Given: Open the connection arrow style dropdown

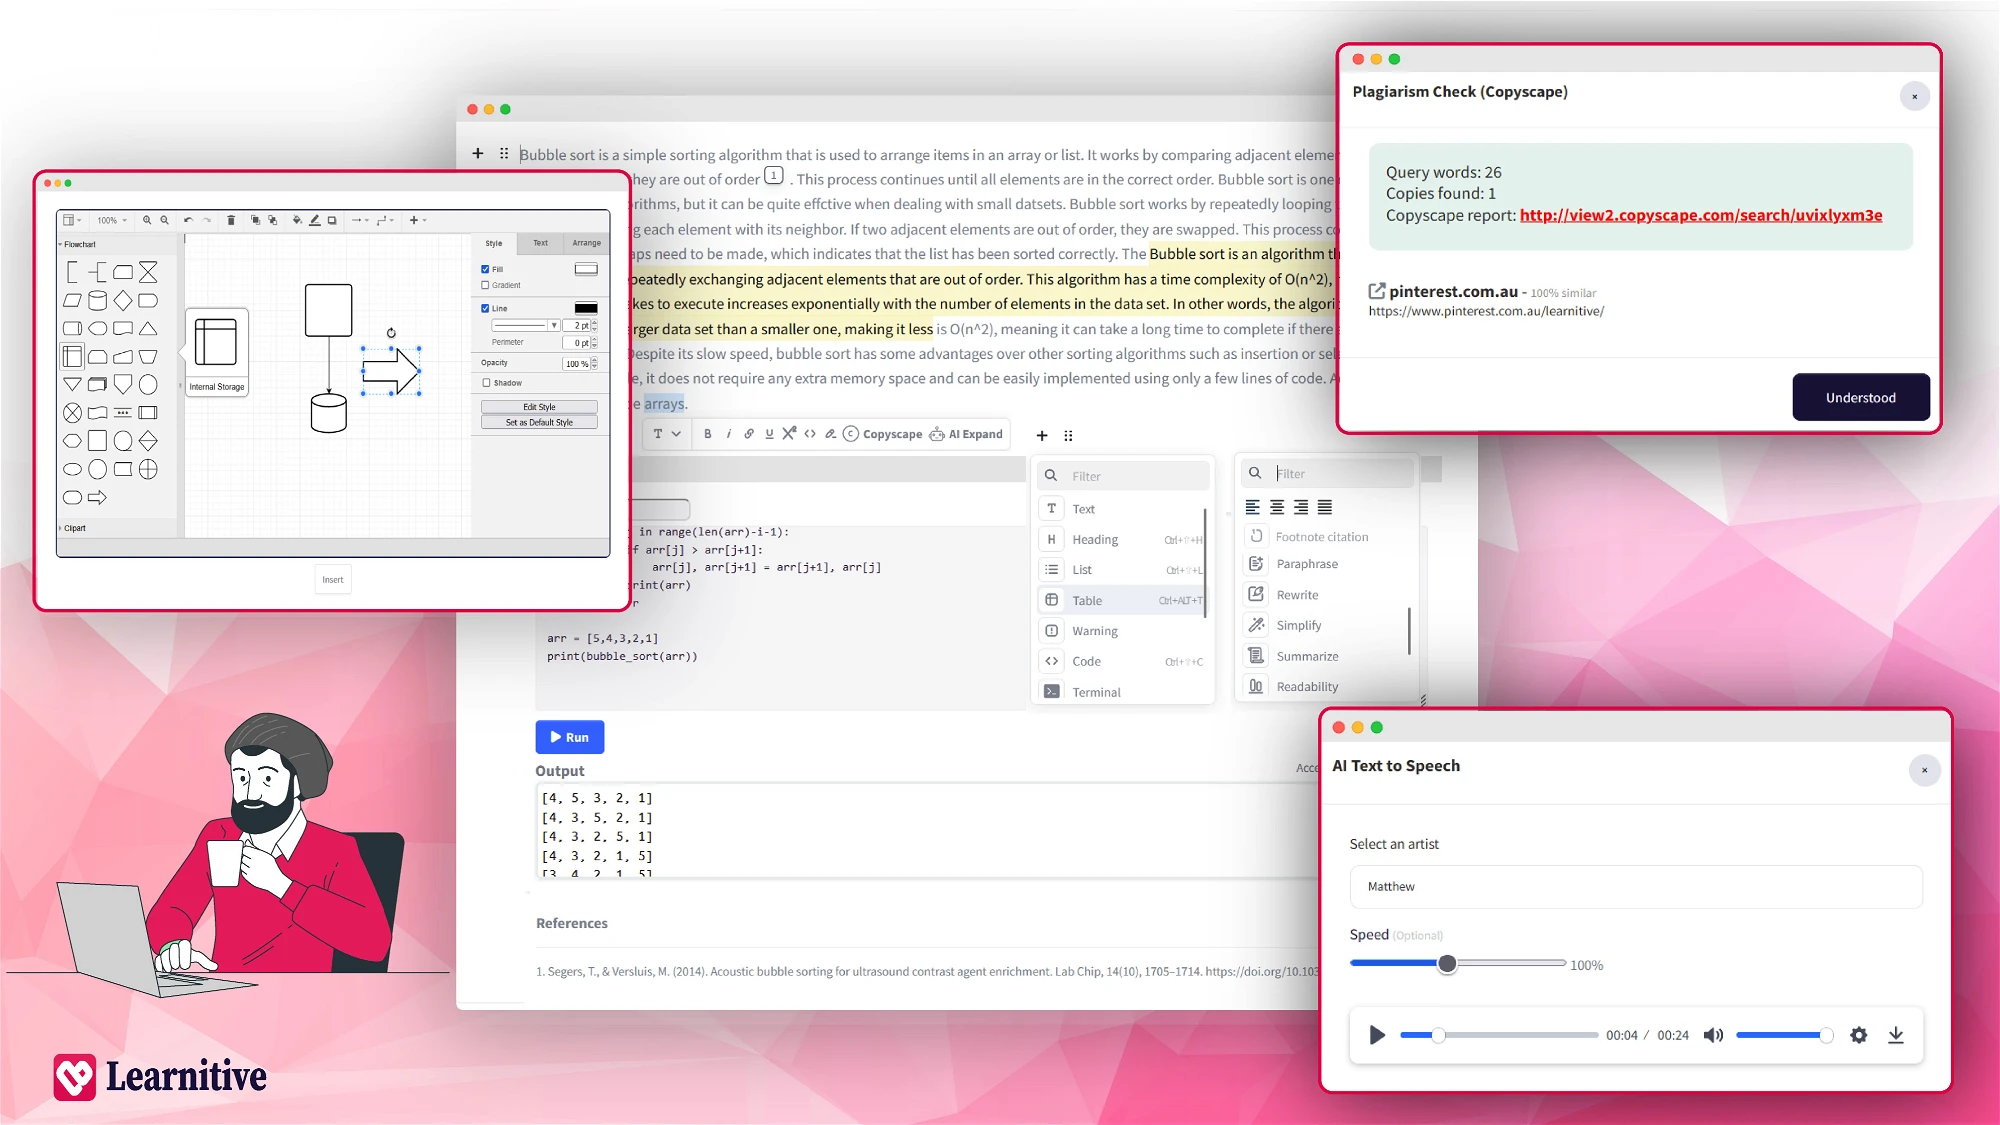Looking at the screenshot, I should (360, 220).
